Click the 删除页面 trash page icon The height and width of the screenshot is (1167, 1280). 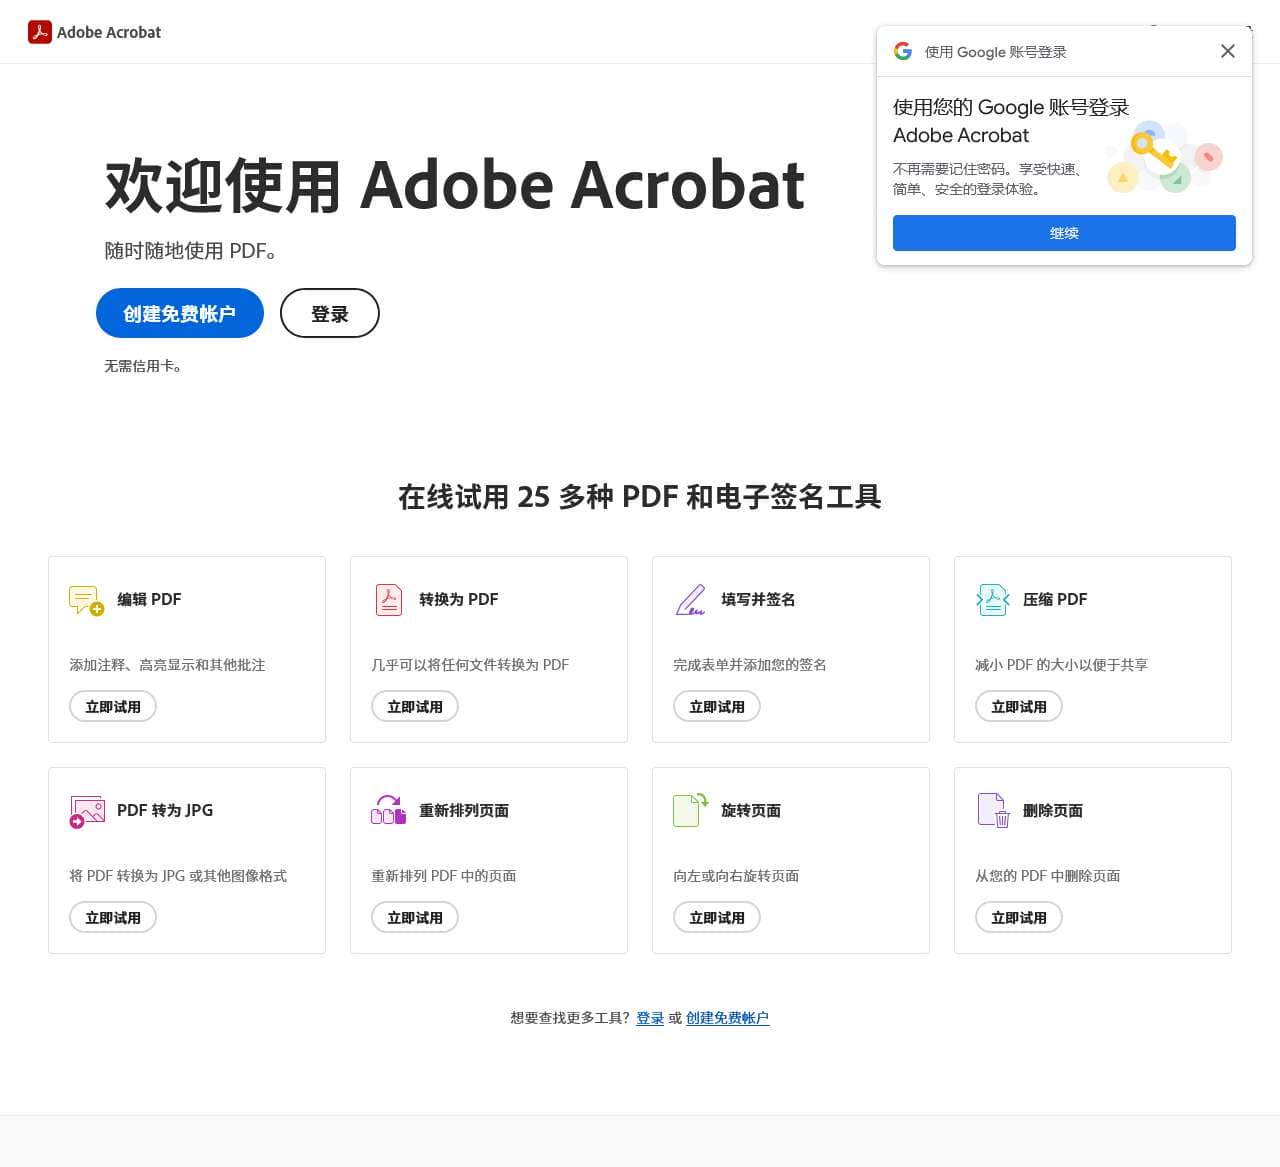pyautogui.click(x=994, y=810)
